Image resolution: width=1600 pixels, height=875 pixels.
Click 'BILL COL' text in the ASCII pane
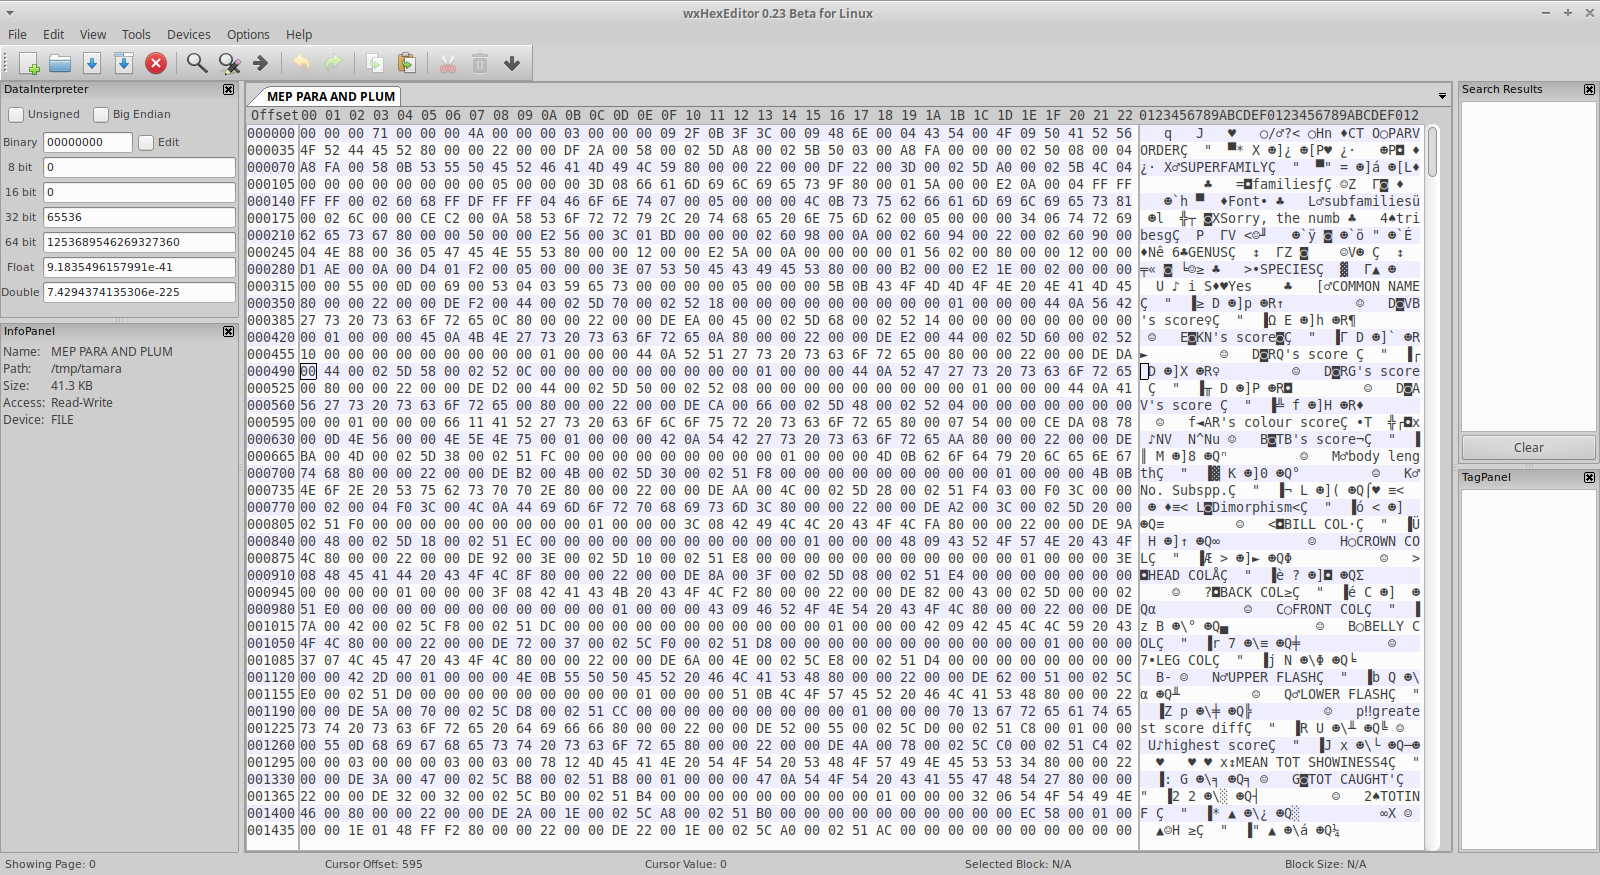[x=1316, y=524]
